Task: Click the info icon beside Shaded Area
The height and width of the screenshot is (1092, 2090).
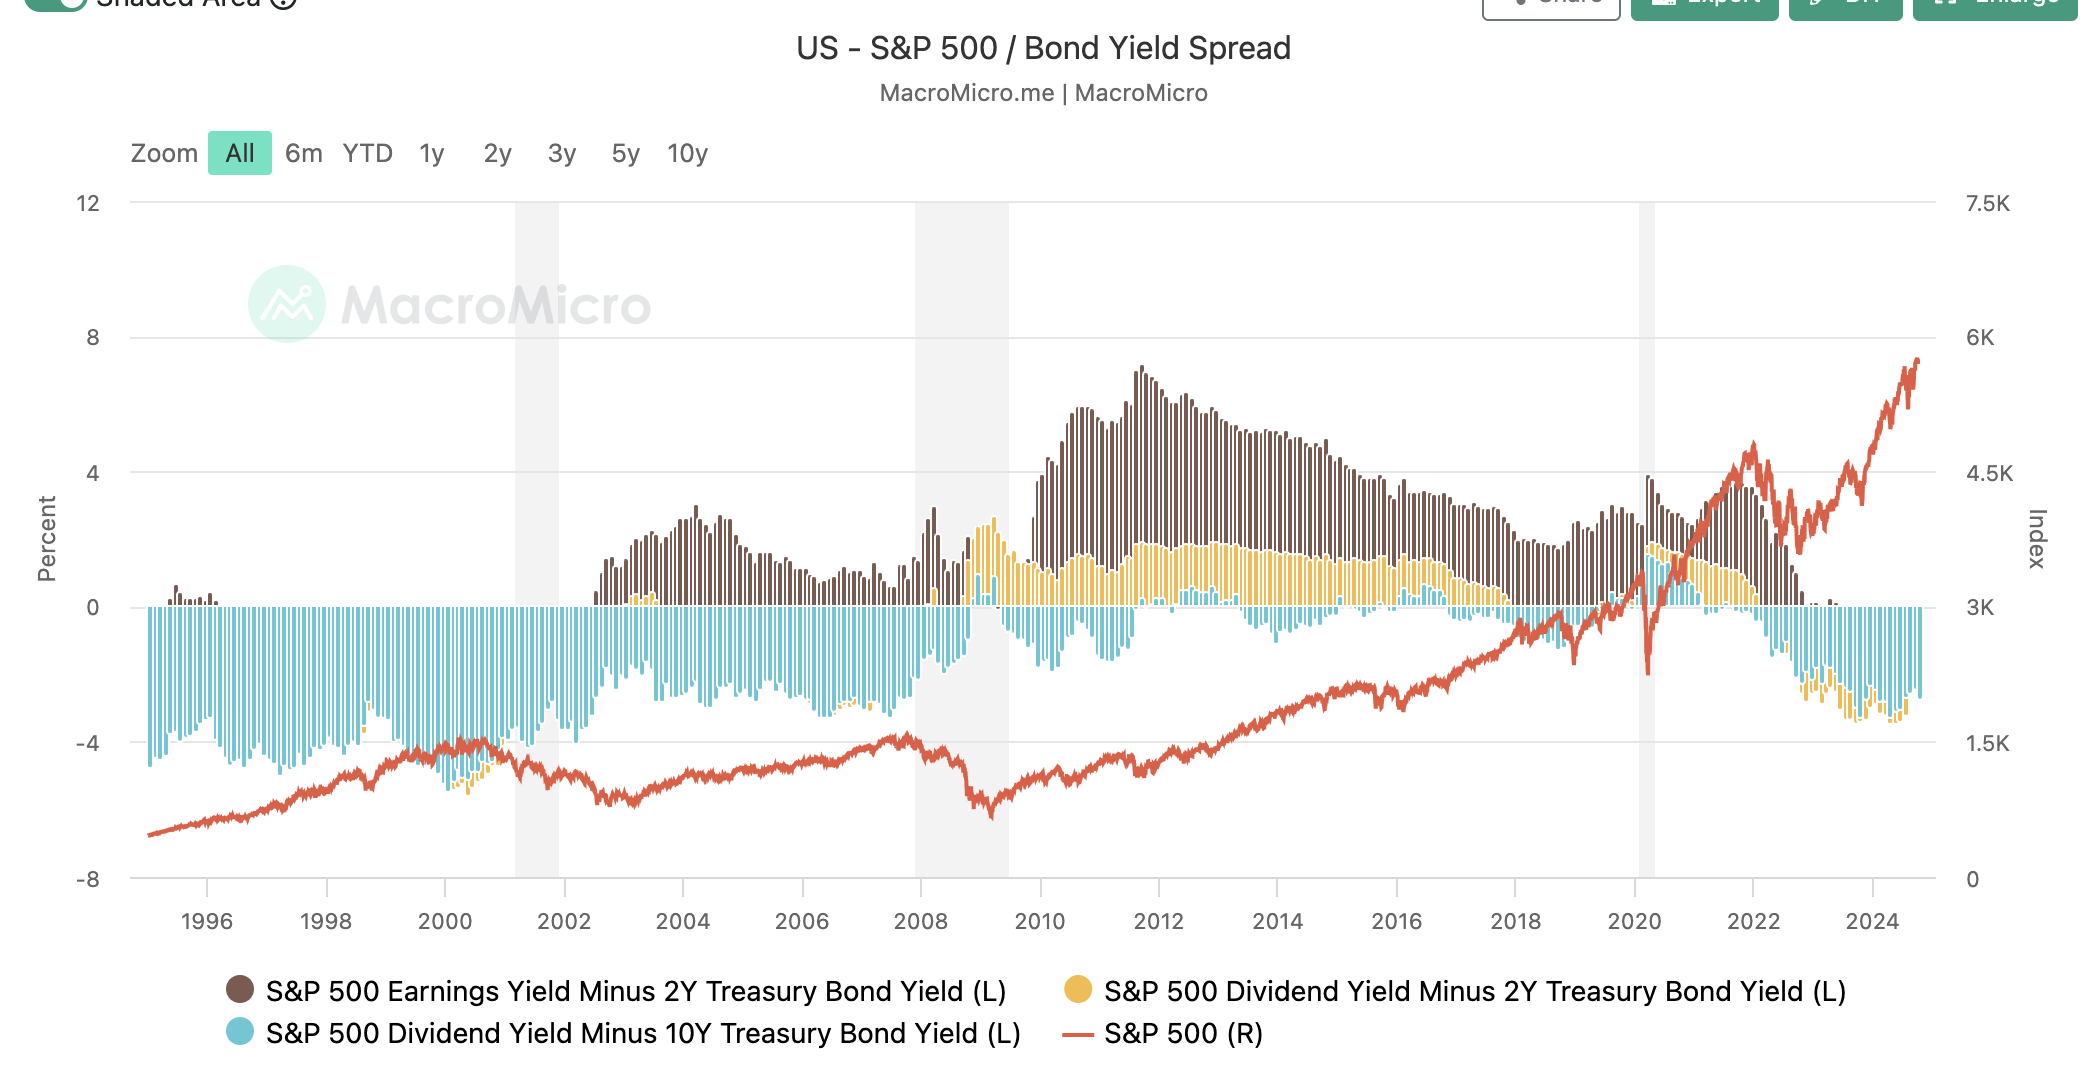Action: (284, 3)
